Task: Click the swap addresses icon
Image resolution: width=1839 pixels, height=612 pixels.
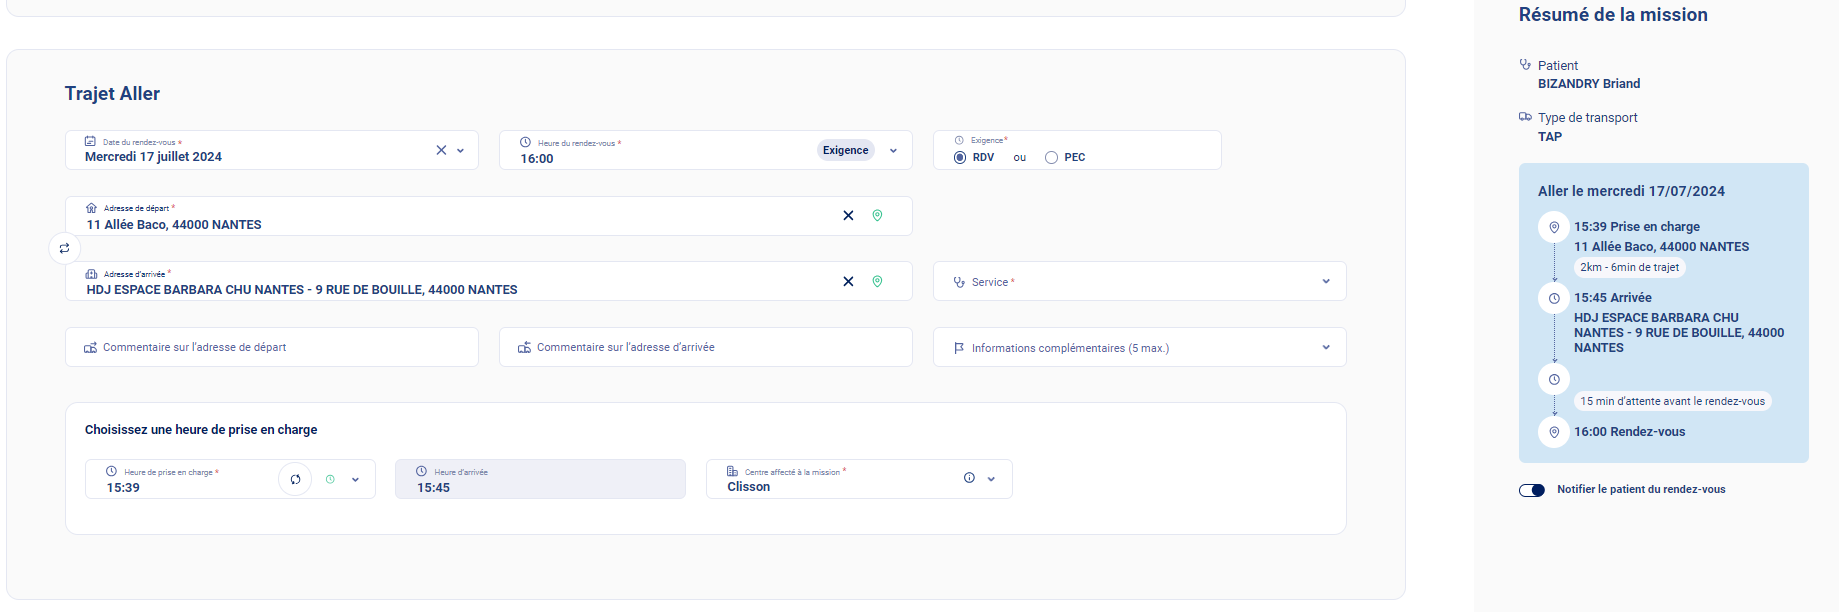Action: (x=64, y=248)
